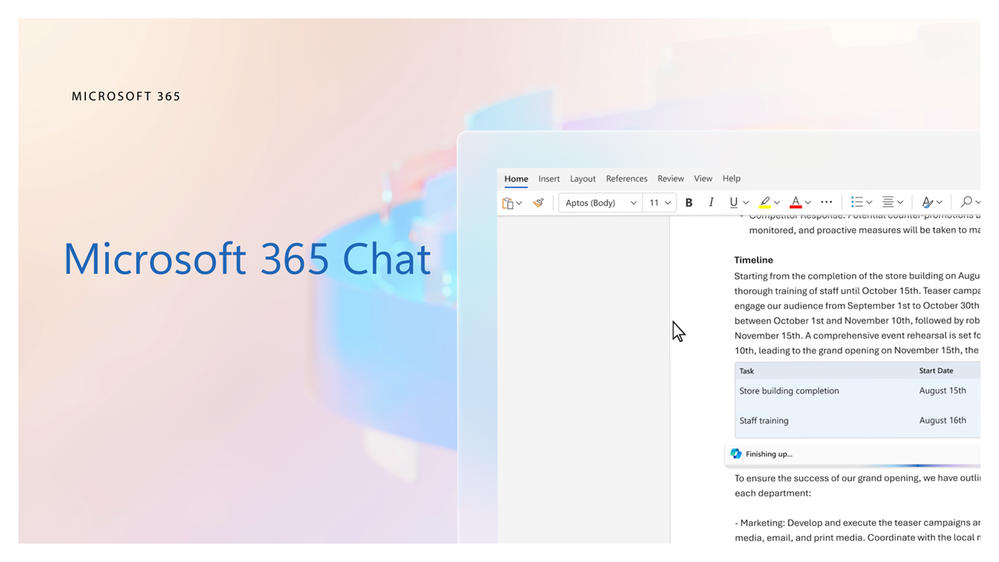This screenshot has width=999, height=562.
Task: Click the line 'each department:'
Action: 773,493
